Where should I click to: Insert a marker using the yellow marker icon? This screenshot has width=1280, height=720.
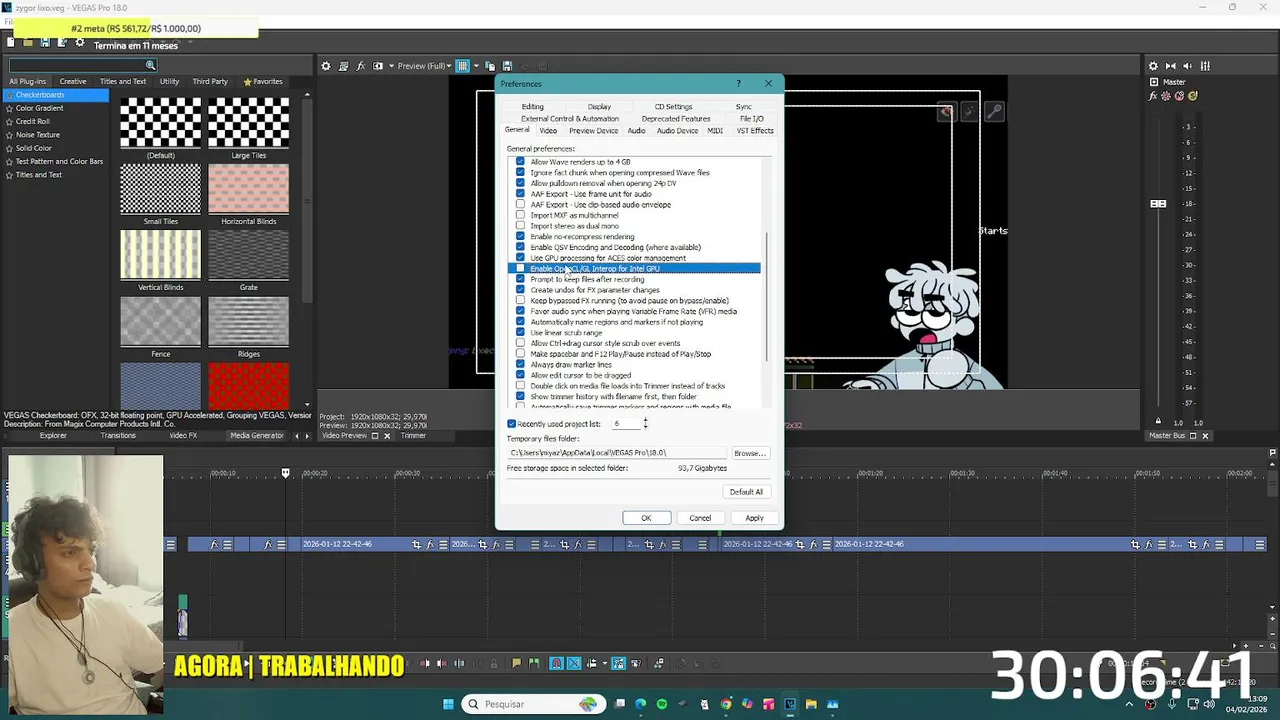516,663
